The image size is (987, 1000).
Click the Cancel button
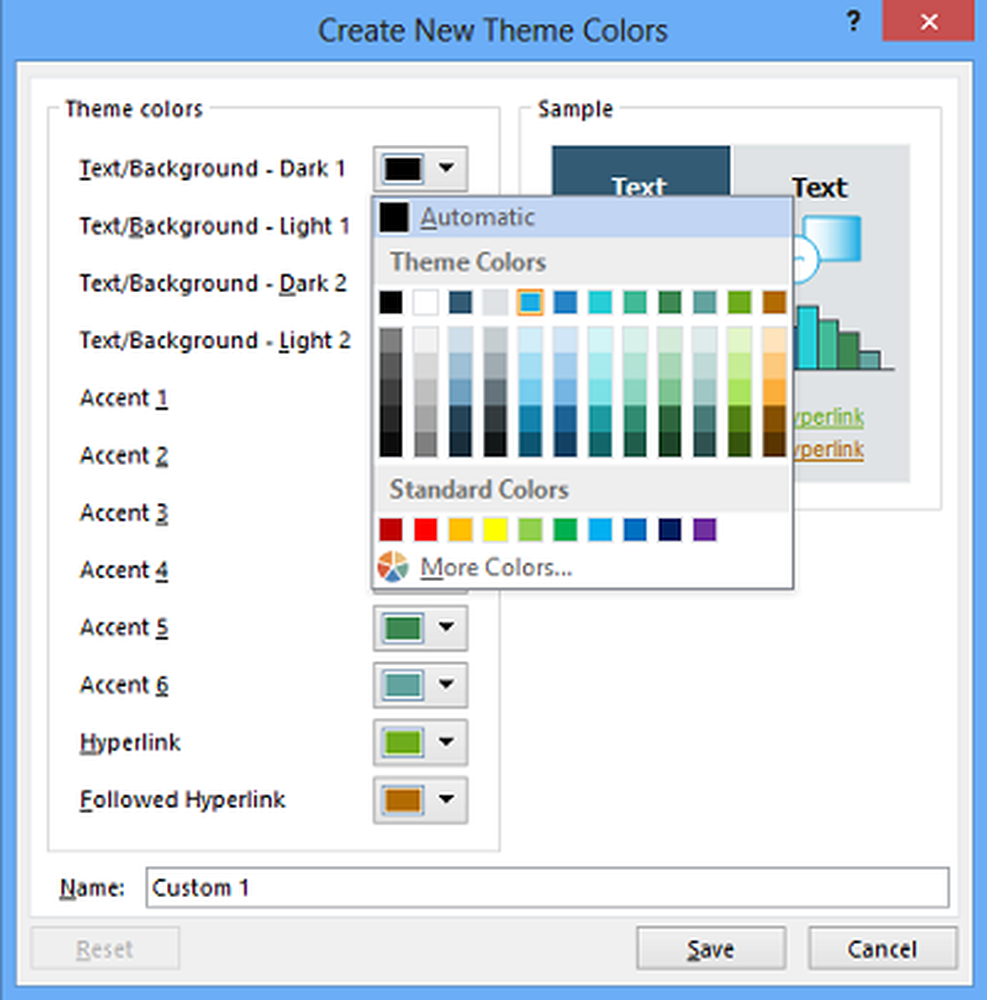pyautogui.click(x=882, y=949)
